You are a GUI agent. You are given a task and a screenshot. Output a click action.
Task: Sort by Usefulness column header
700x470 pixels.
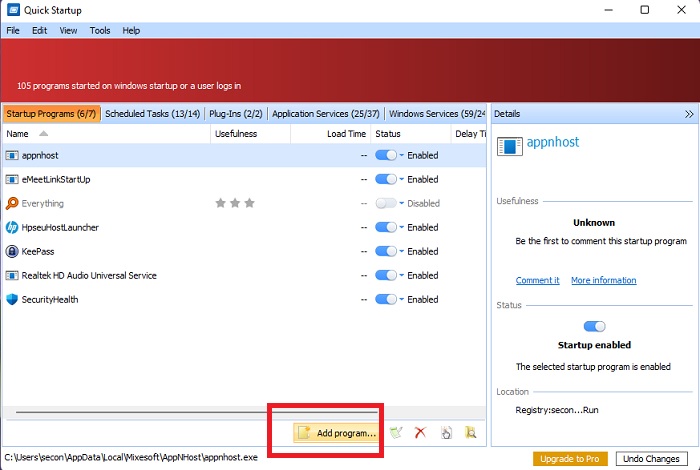tap(250, 134)
